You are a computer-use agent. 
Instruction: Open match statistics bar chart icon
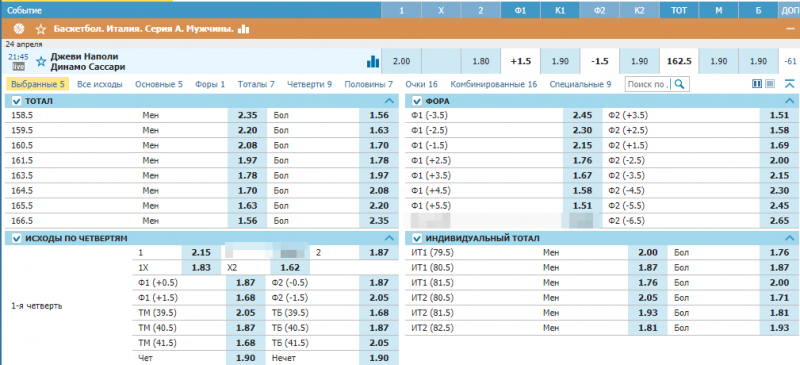click(373, 62)
